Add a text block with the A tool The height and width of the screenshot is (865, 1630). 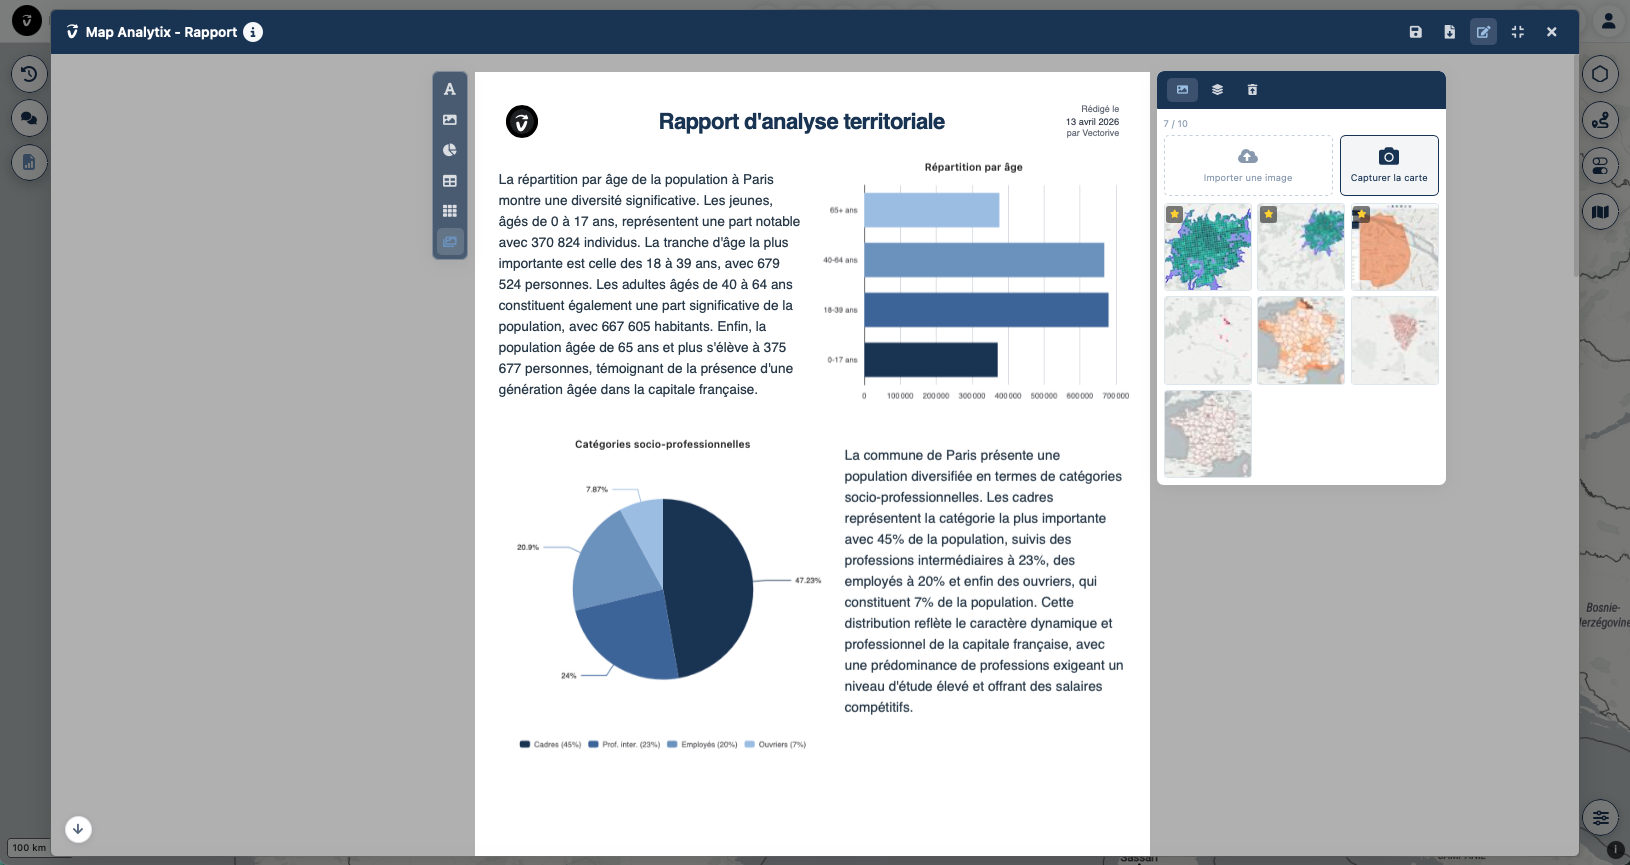point(450,89)
